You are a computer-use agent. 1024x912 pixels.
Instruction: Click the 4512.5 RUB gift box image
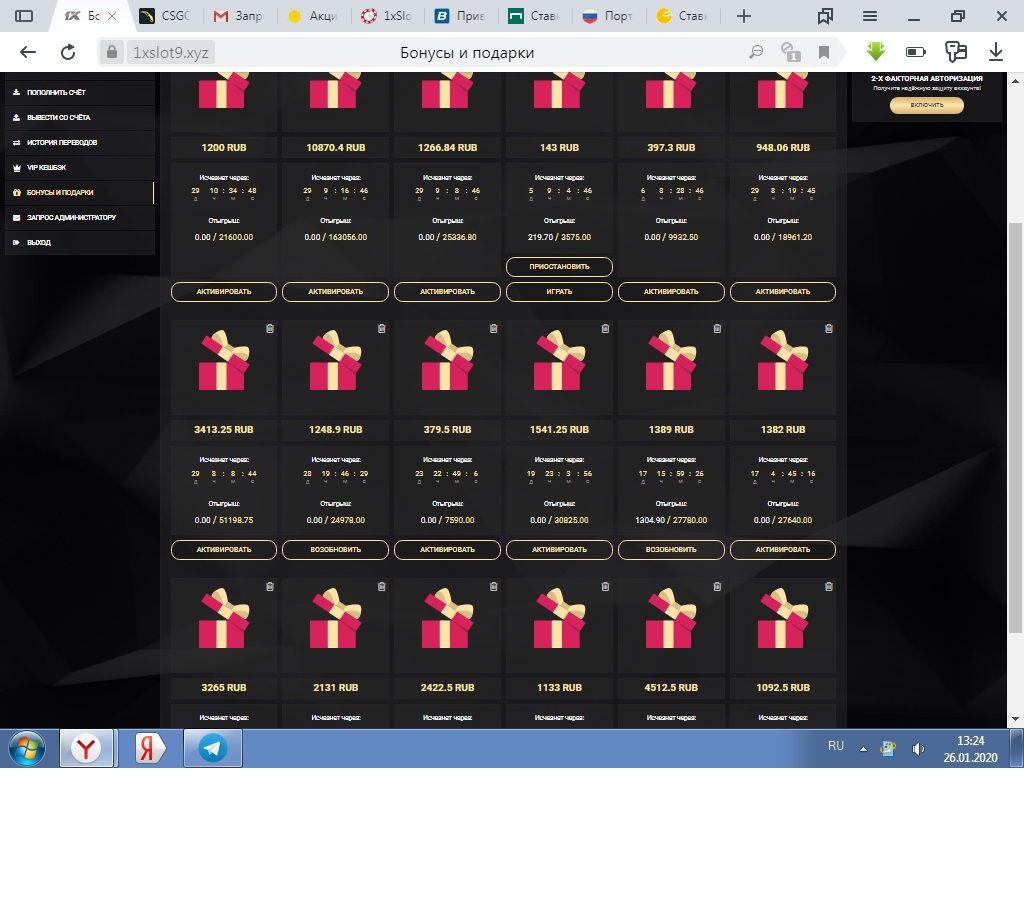(671, 618)
